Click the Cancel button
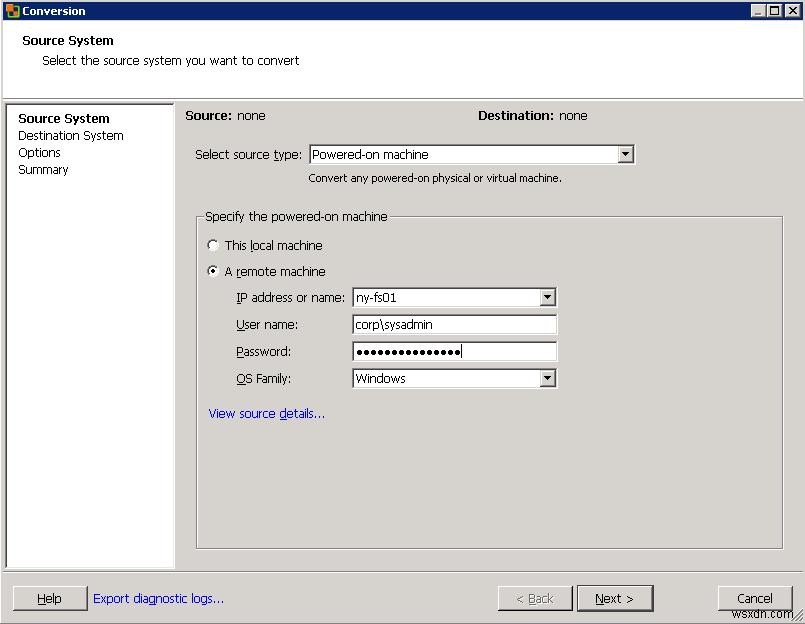The height and width of the screenshot is (624, 805). click(754, 597)
